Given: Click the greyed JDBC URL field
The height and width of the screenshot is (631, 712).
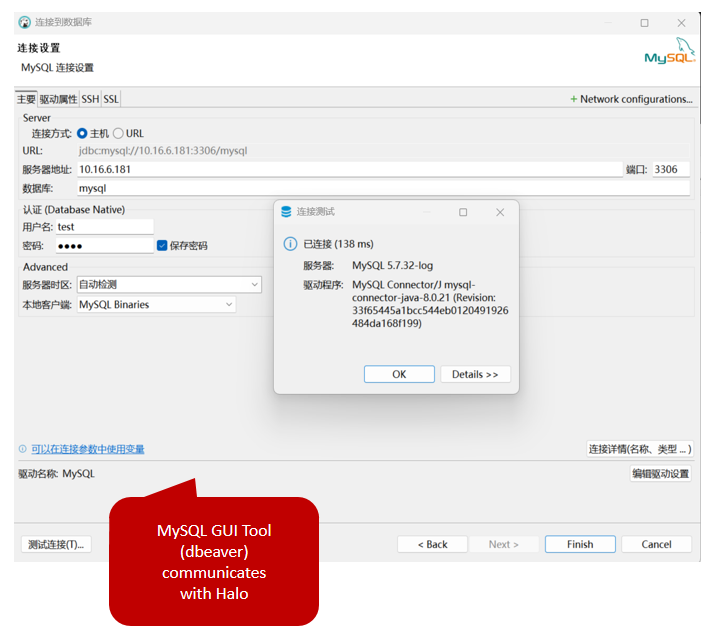Looking at the screenshot, I should [x=383, y=151].
